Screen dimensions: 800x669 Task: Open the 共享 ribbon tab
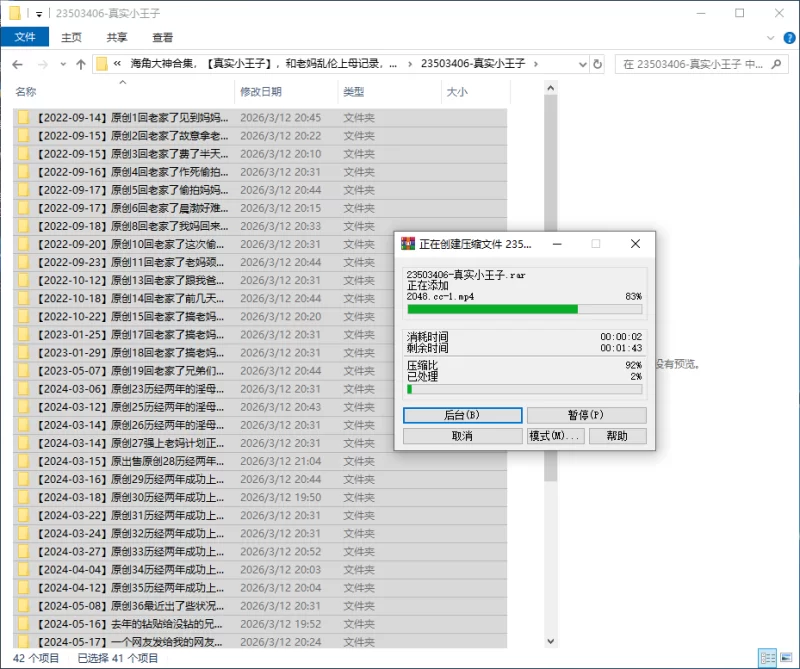pos(117,37)
